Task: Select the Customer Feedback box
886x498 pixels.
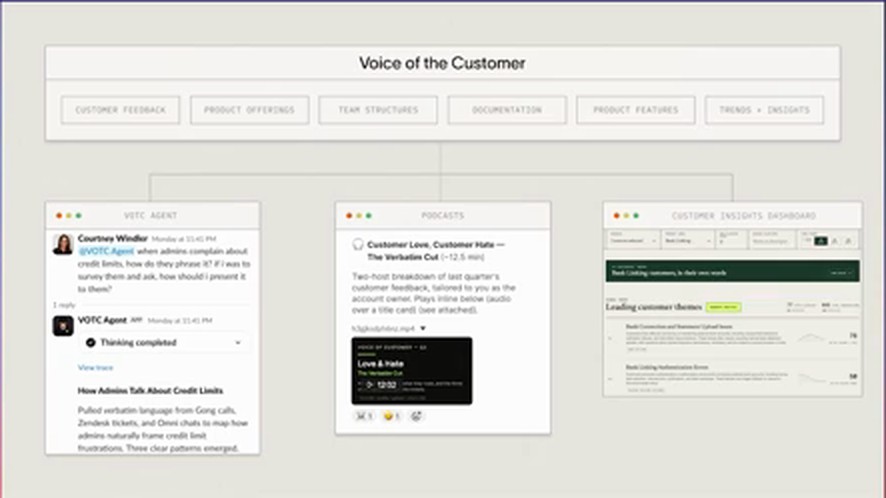Action: tap(120, 110)
